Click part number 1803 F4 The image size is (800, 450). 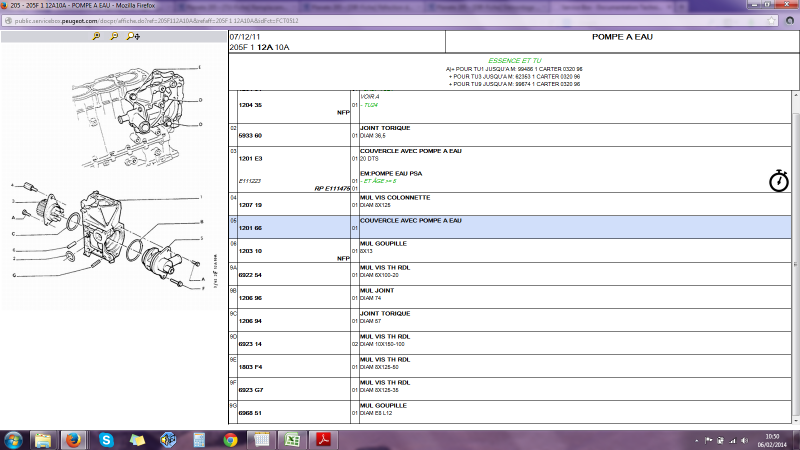point(250,367)
